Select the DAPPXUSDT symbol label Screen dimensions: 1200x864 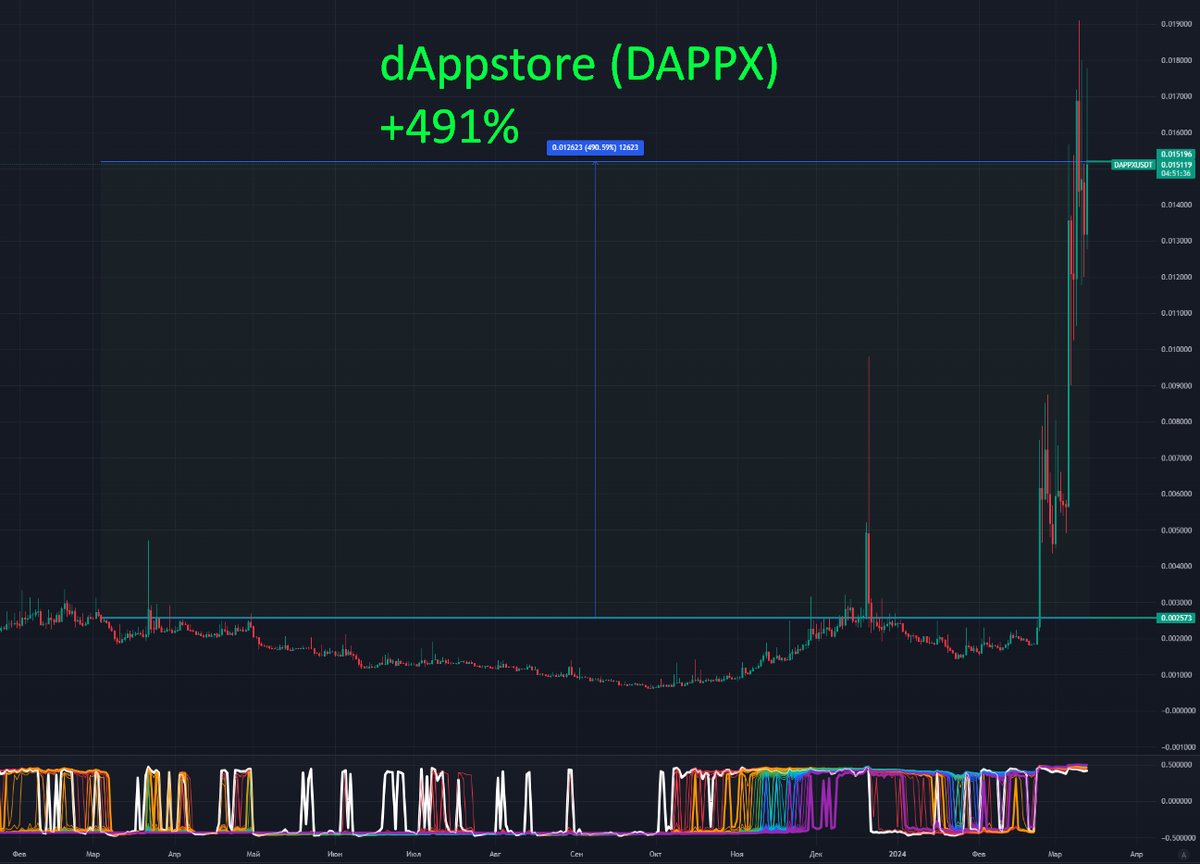tap(1133, 163)
